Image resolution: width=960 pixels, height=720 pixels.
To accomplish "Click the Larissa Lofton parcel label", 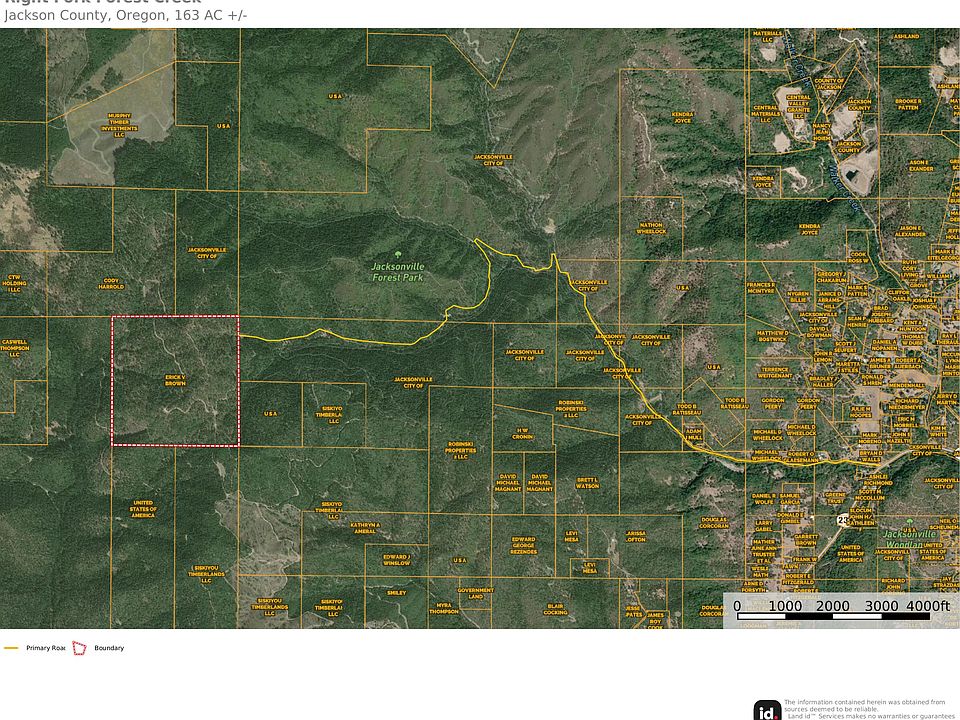I will (x=636, y=536).
